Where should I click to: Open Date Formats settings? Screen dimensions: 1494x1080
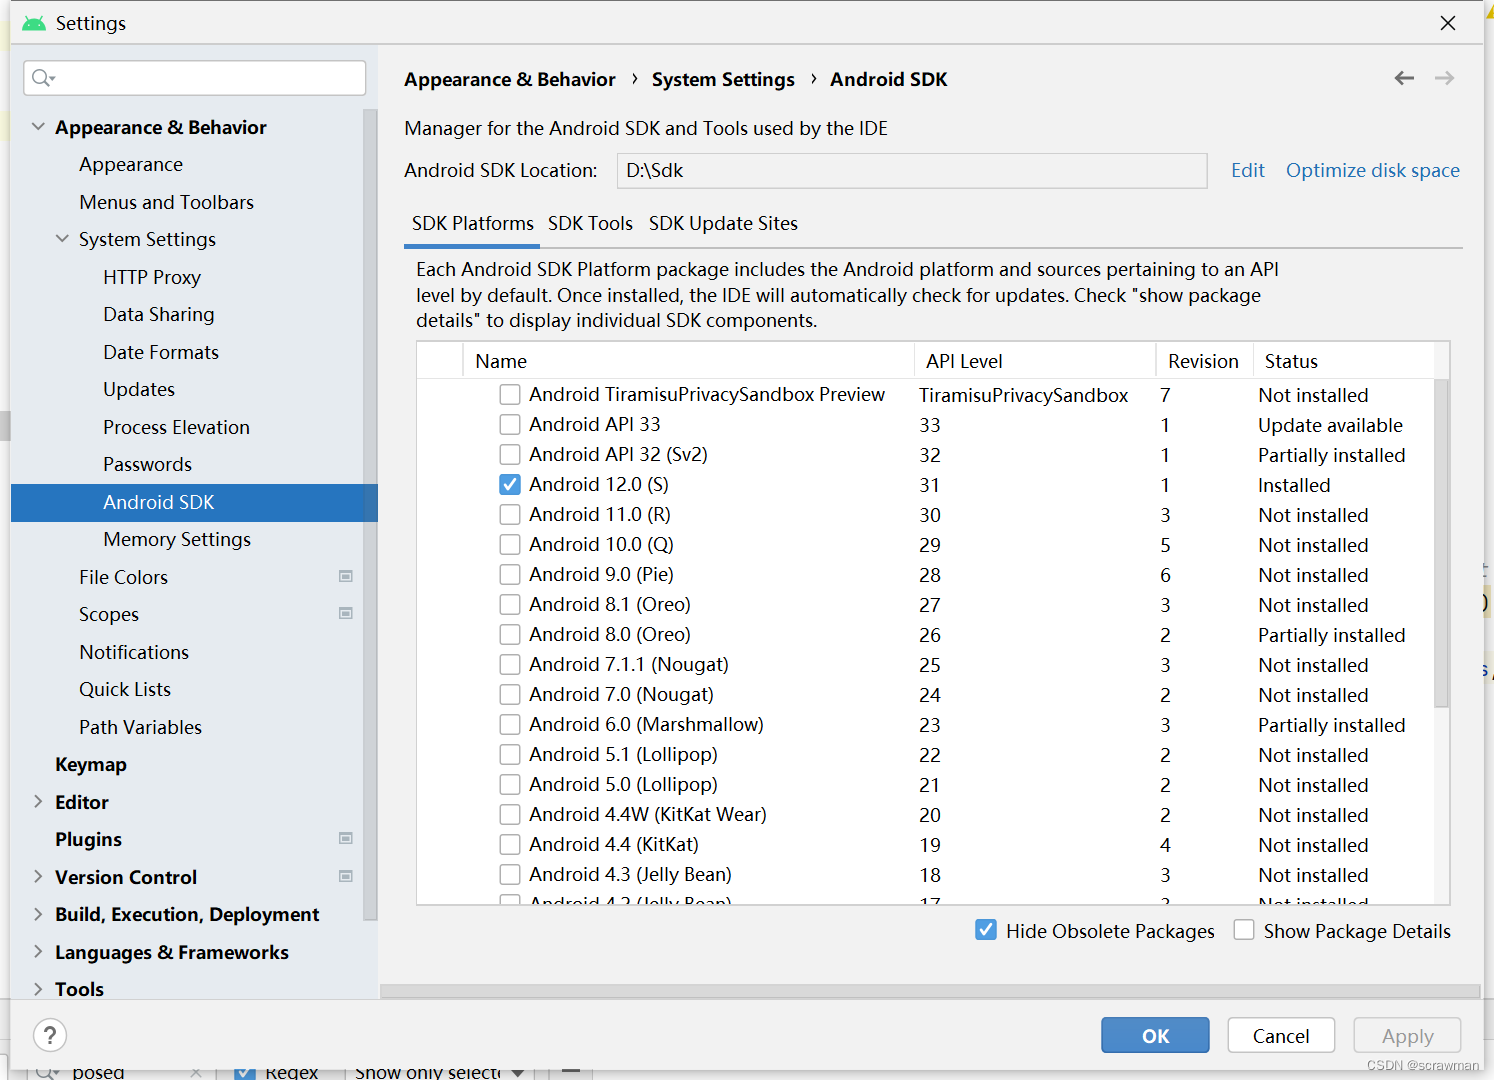tap(161, 352)
